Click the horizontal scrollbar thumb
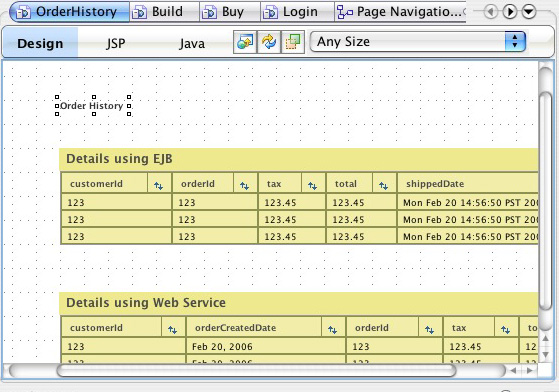Viewport: 559px width, 392px height. [x=256, y=371]
